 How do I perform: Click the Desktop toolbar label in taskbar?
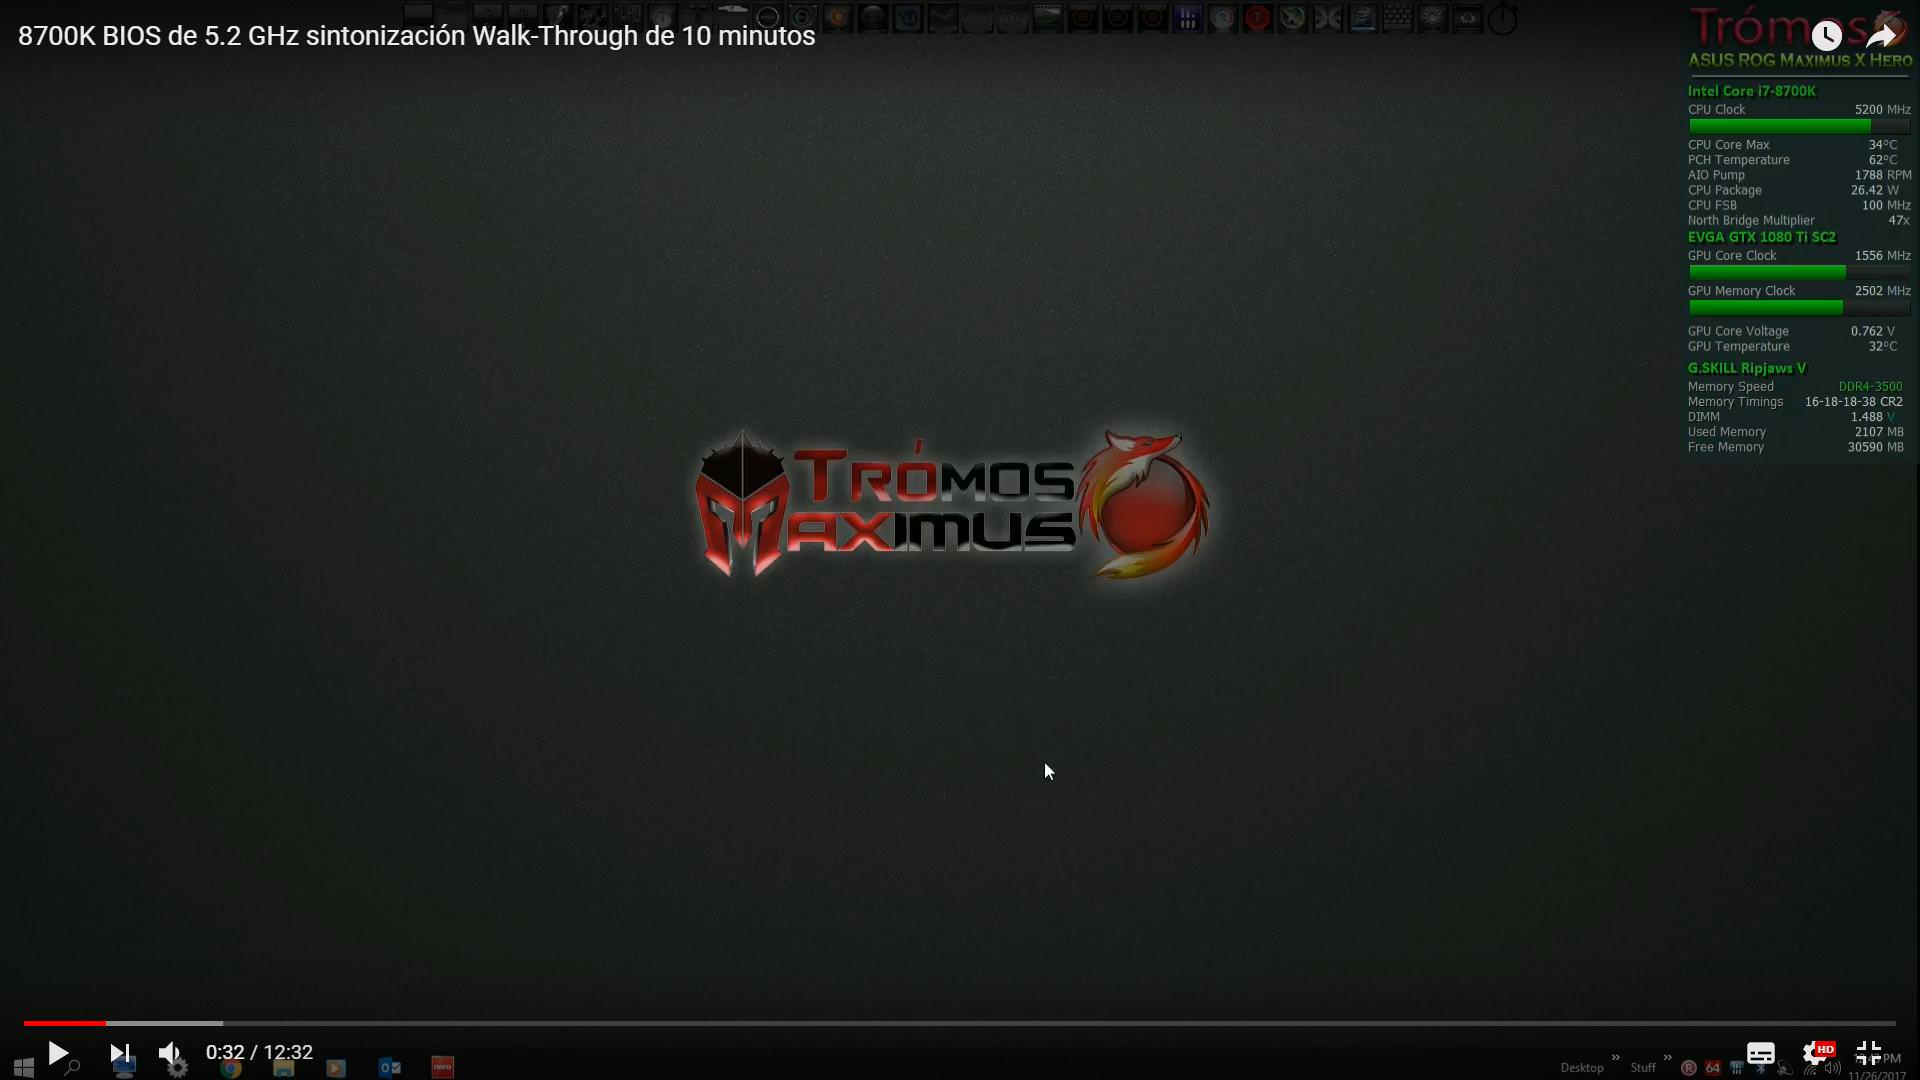pyautogui.click(x=1582, y=1068)
